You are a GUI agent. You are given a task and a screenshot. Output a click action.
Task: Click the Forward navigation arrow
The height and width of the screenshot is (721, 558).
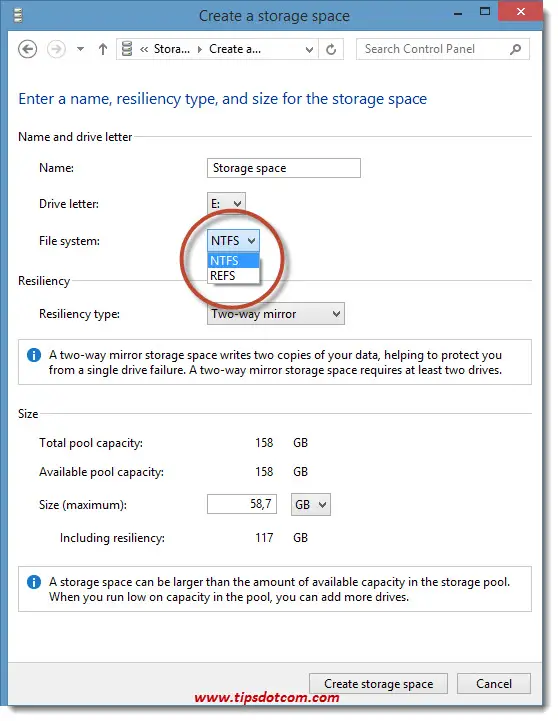click(x=56, y=49)
